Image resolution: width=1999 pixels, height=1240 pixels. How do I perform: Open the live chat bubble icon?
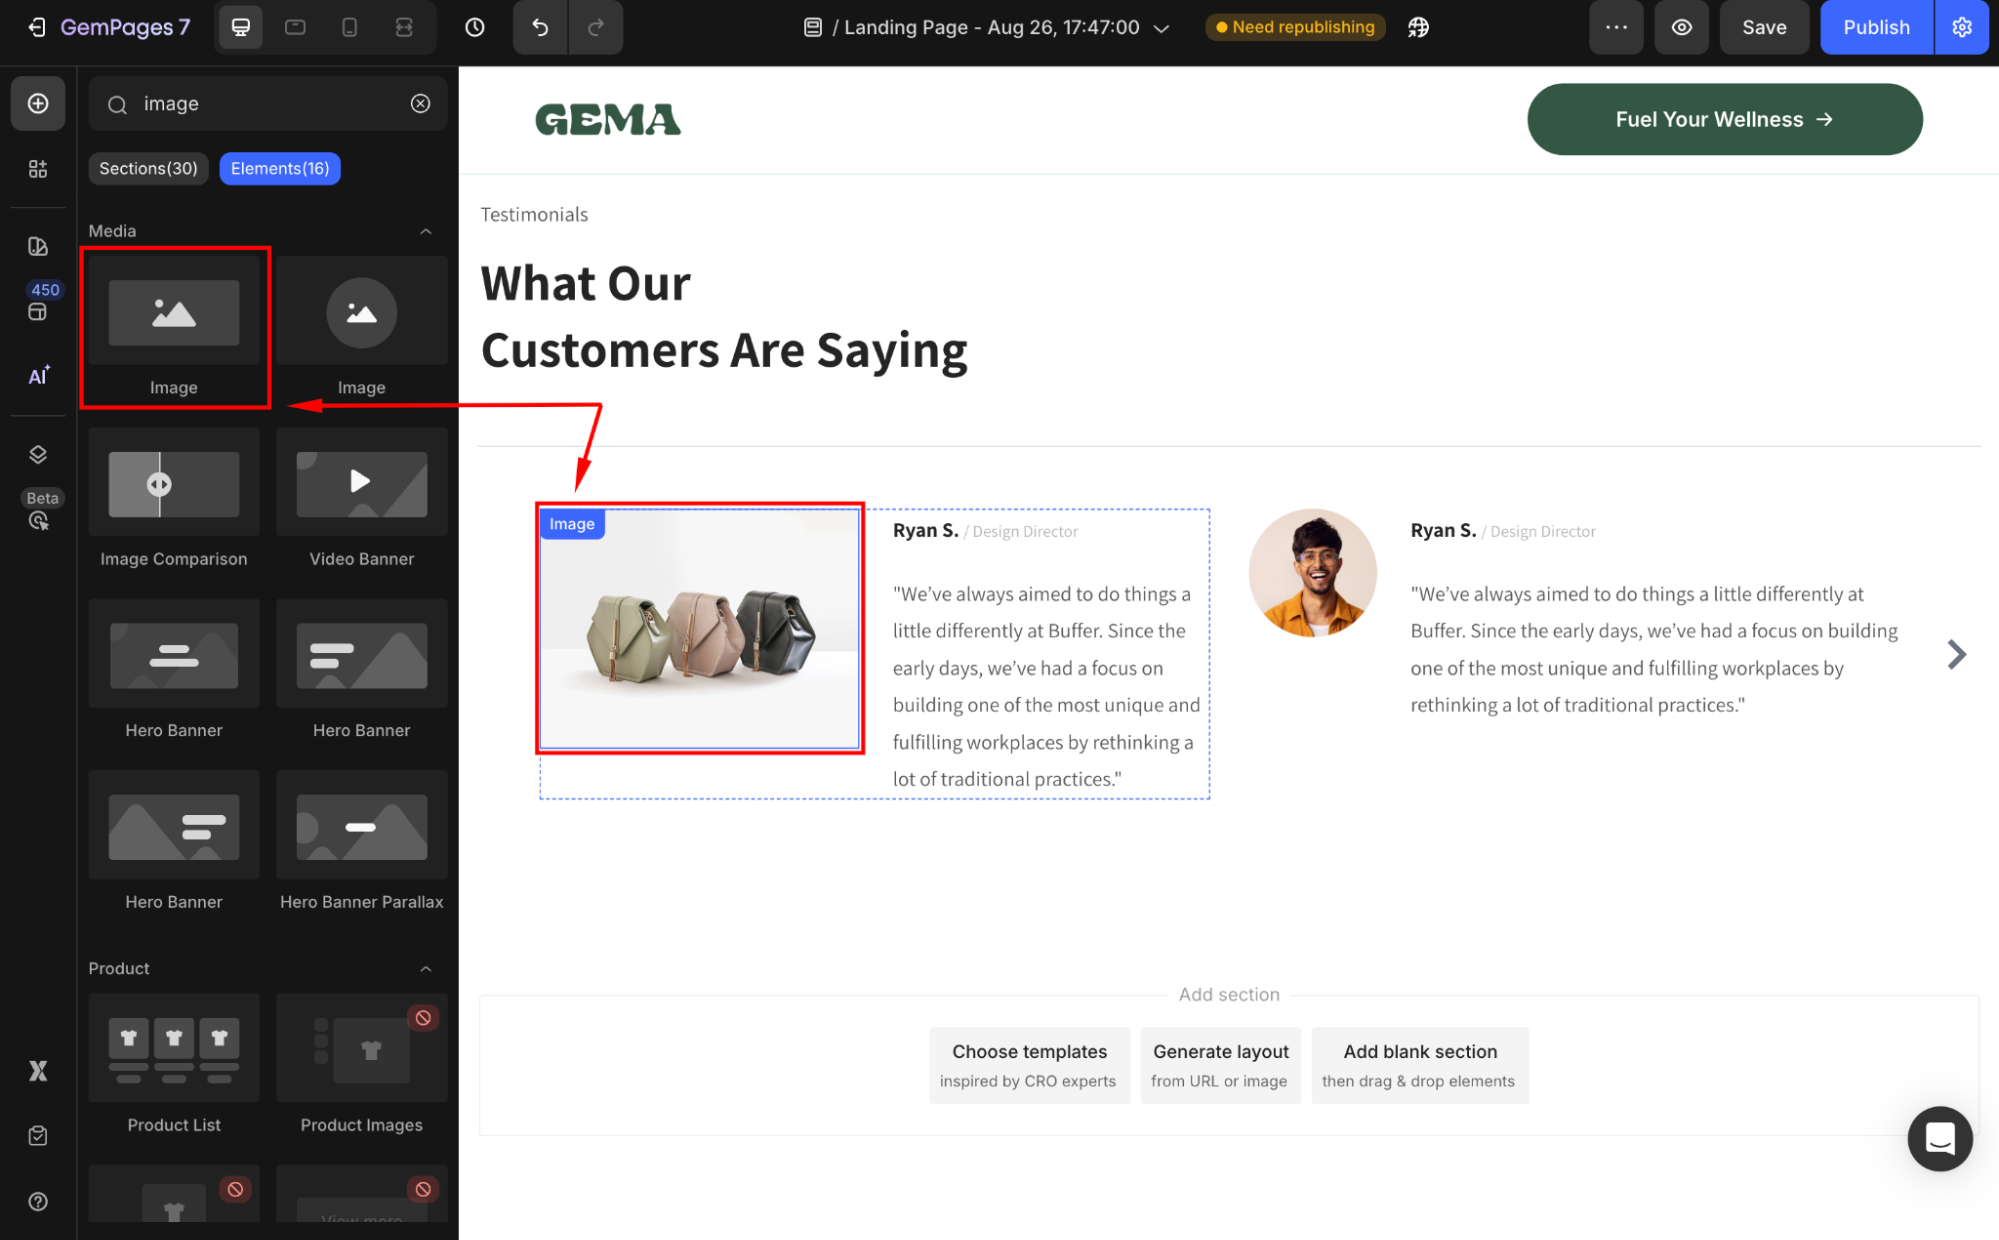pos(1939,1138)
